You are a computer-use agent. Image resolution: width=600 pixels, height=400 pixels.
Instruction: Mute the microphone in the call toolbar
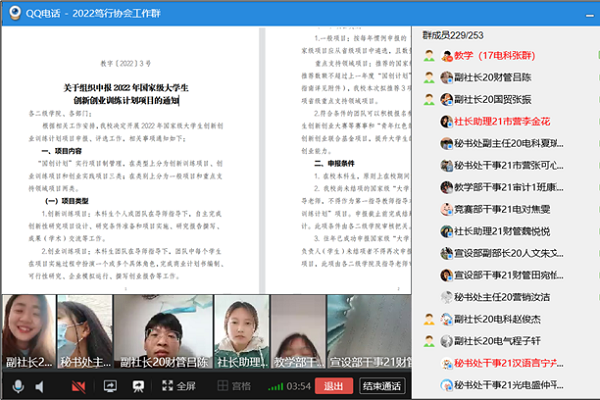17,386
